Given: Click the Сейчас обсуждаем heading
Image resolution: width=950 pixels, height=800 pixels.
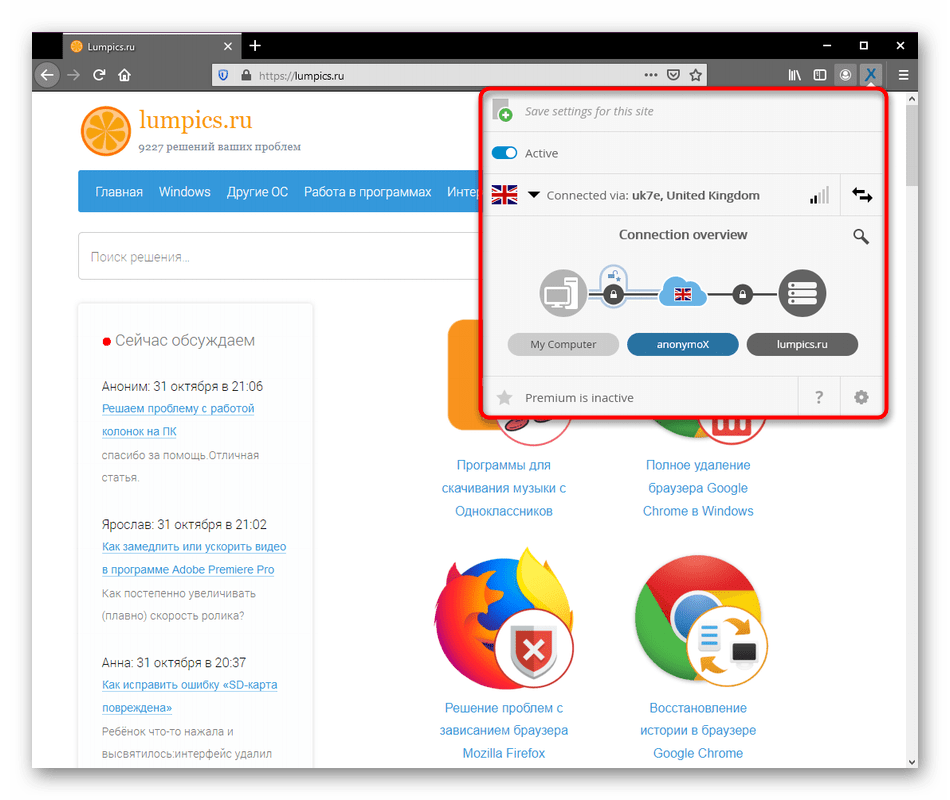Looking at the screenshot, I should [x=185, y=341].
